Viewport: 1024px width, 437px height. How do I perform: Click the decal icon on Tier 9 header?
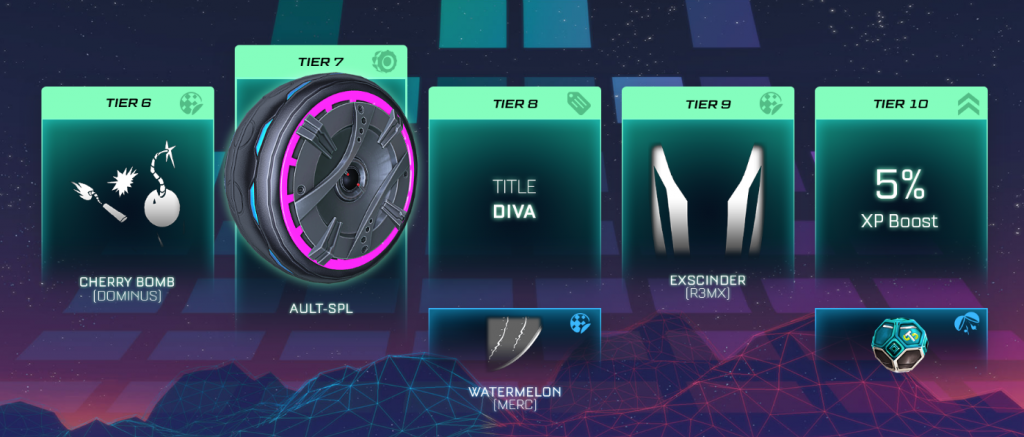tap(771, 103)
